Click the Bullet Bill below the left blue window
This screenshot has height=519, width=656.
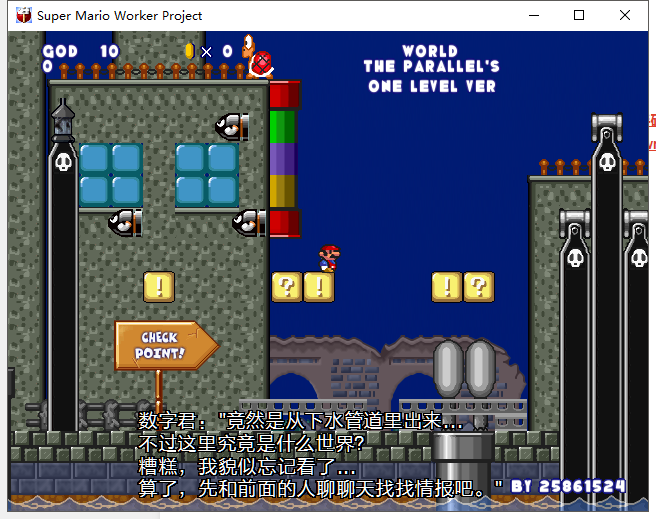pos(125,222)
